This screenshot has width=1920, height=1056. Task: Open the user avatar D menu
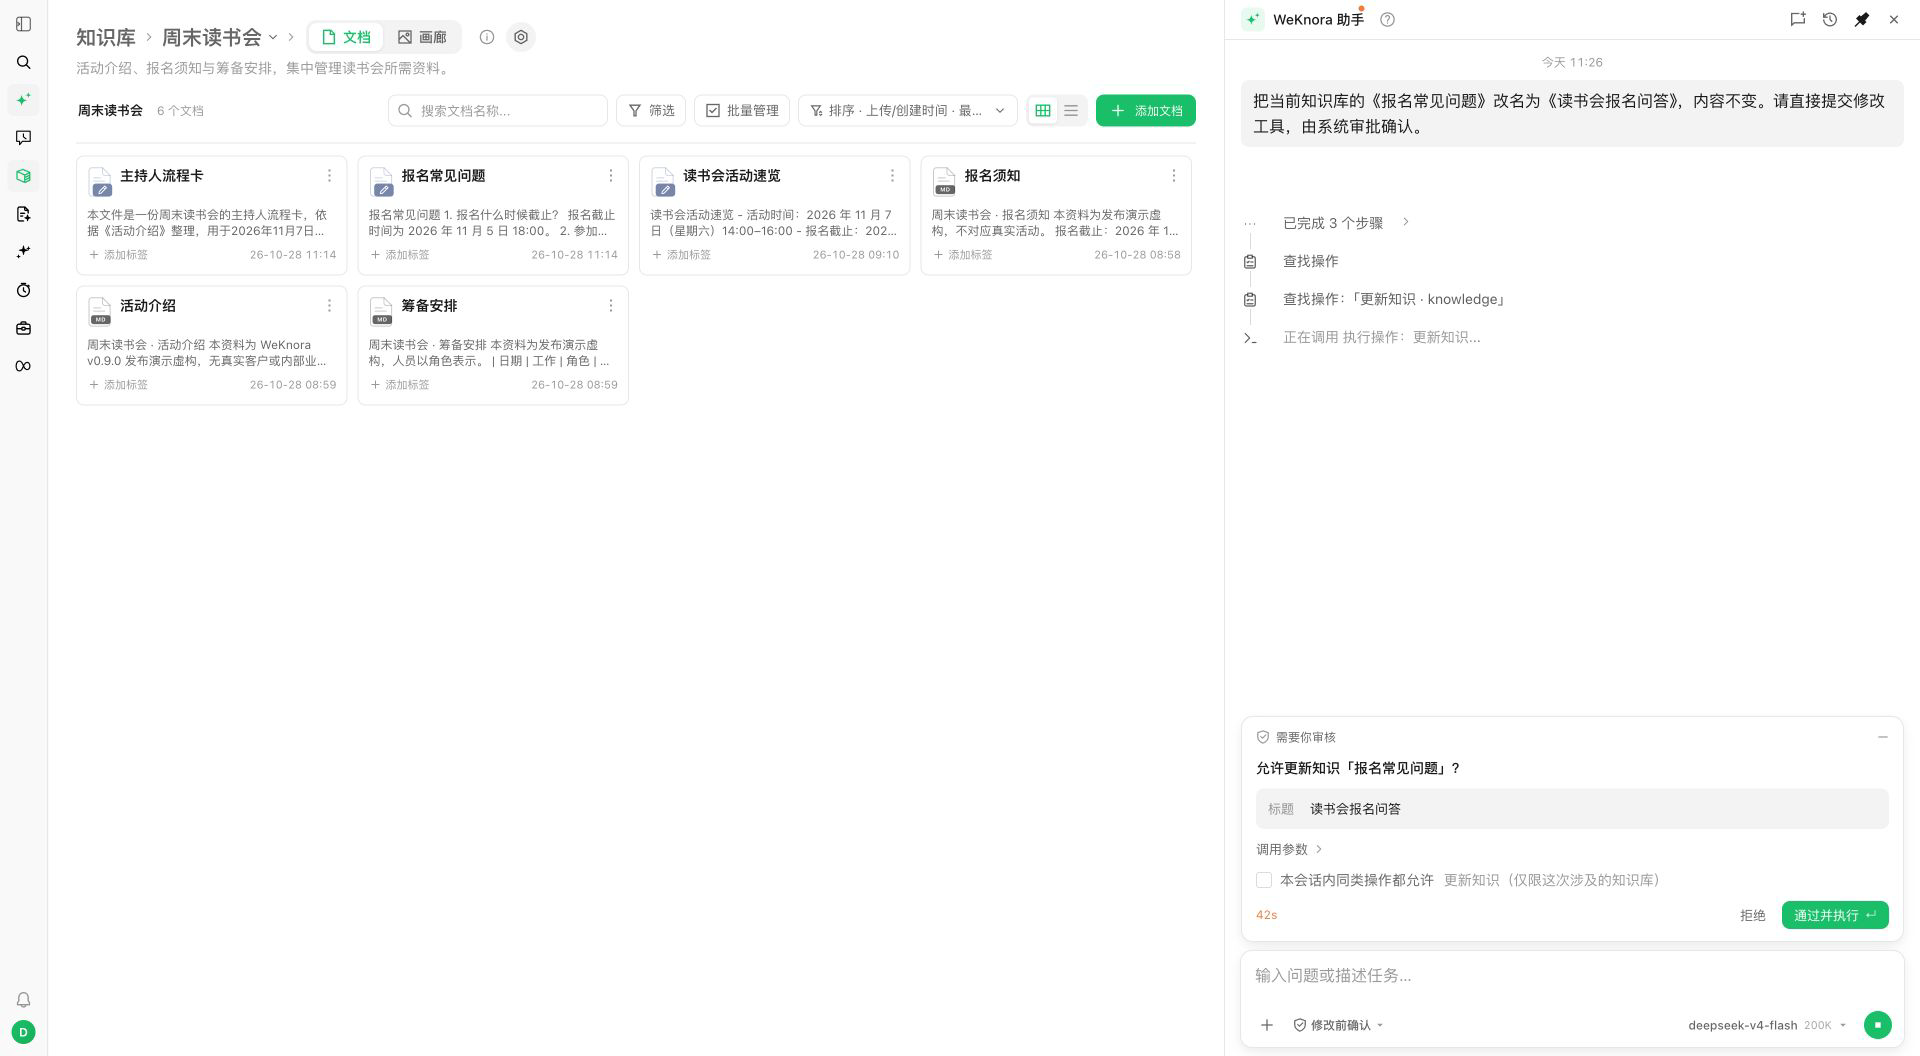tap(24, 1032)
